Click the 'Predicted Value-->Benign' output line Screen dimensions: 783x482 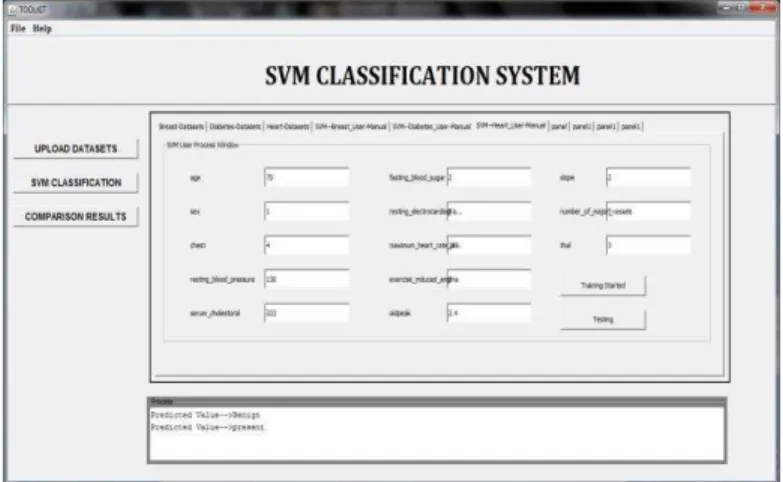205,415
